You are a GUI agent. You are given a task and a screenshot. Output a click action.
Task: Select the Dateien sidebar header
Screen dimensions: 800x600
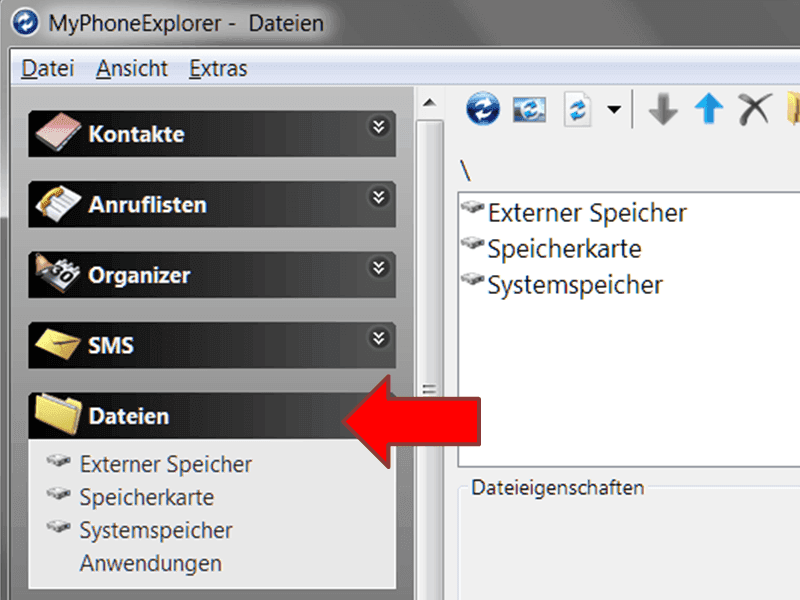(212, 415)
